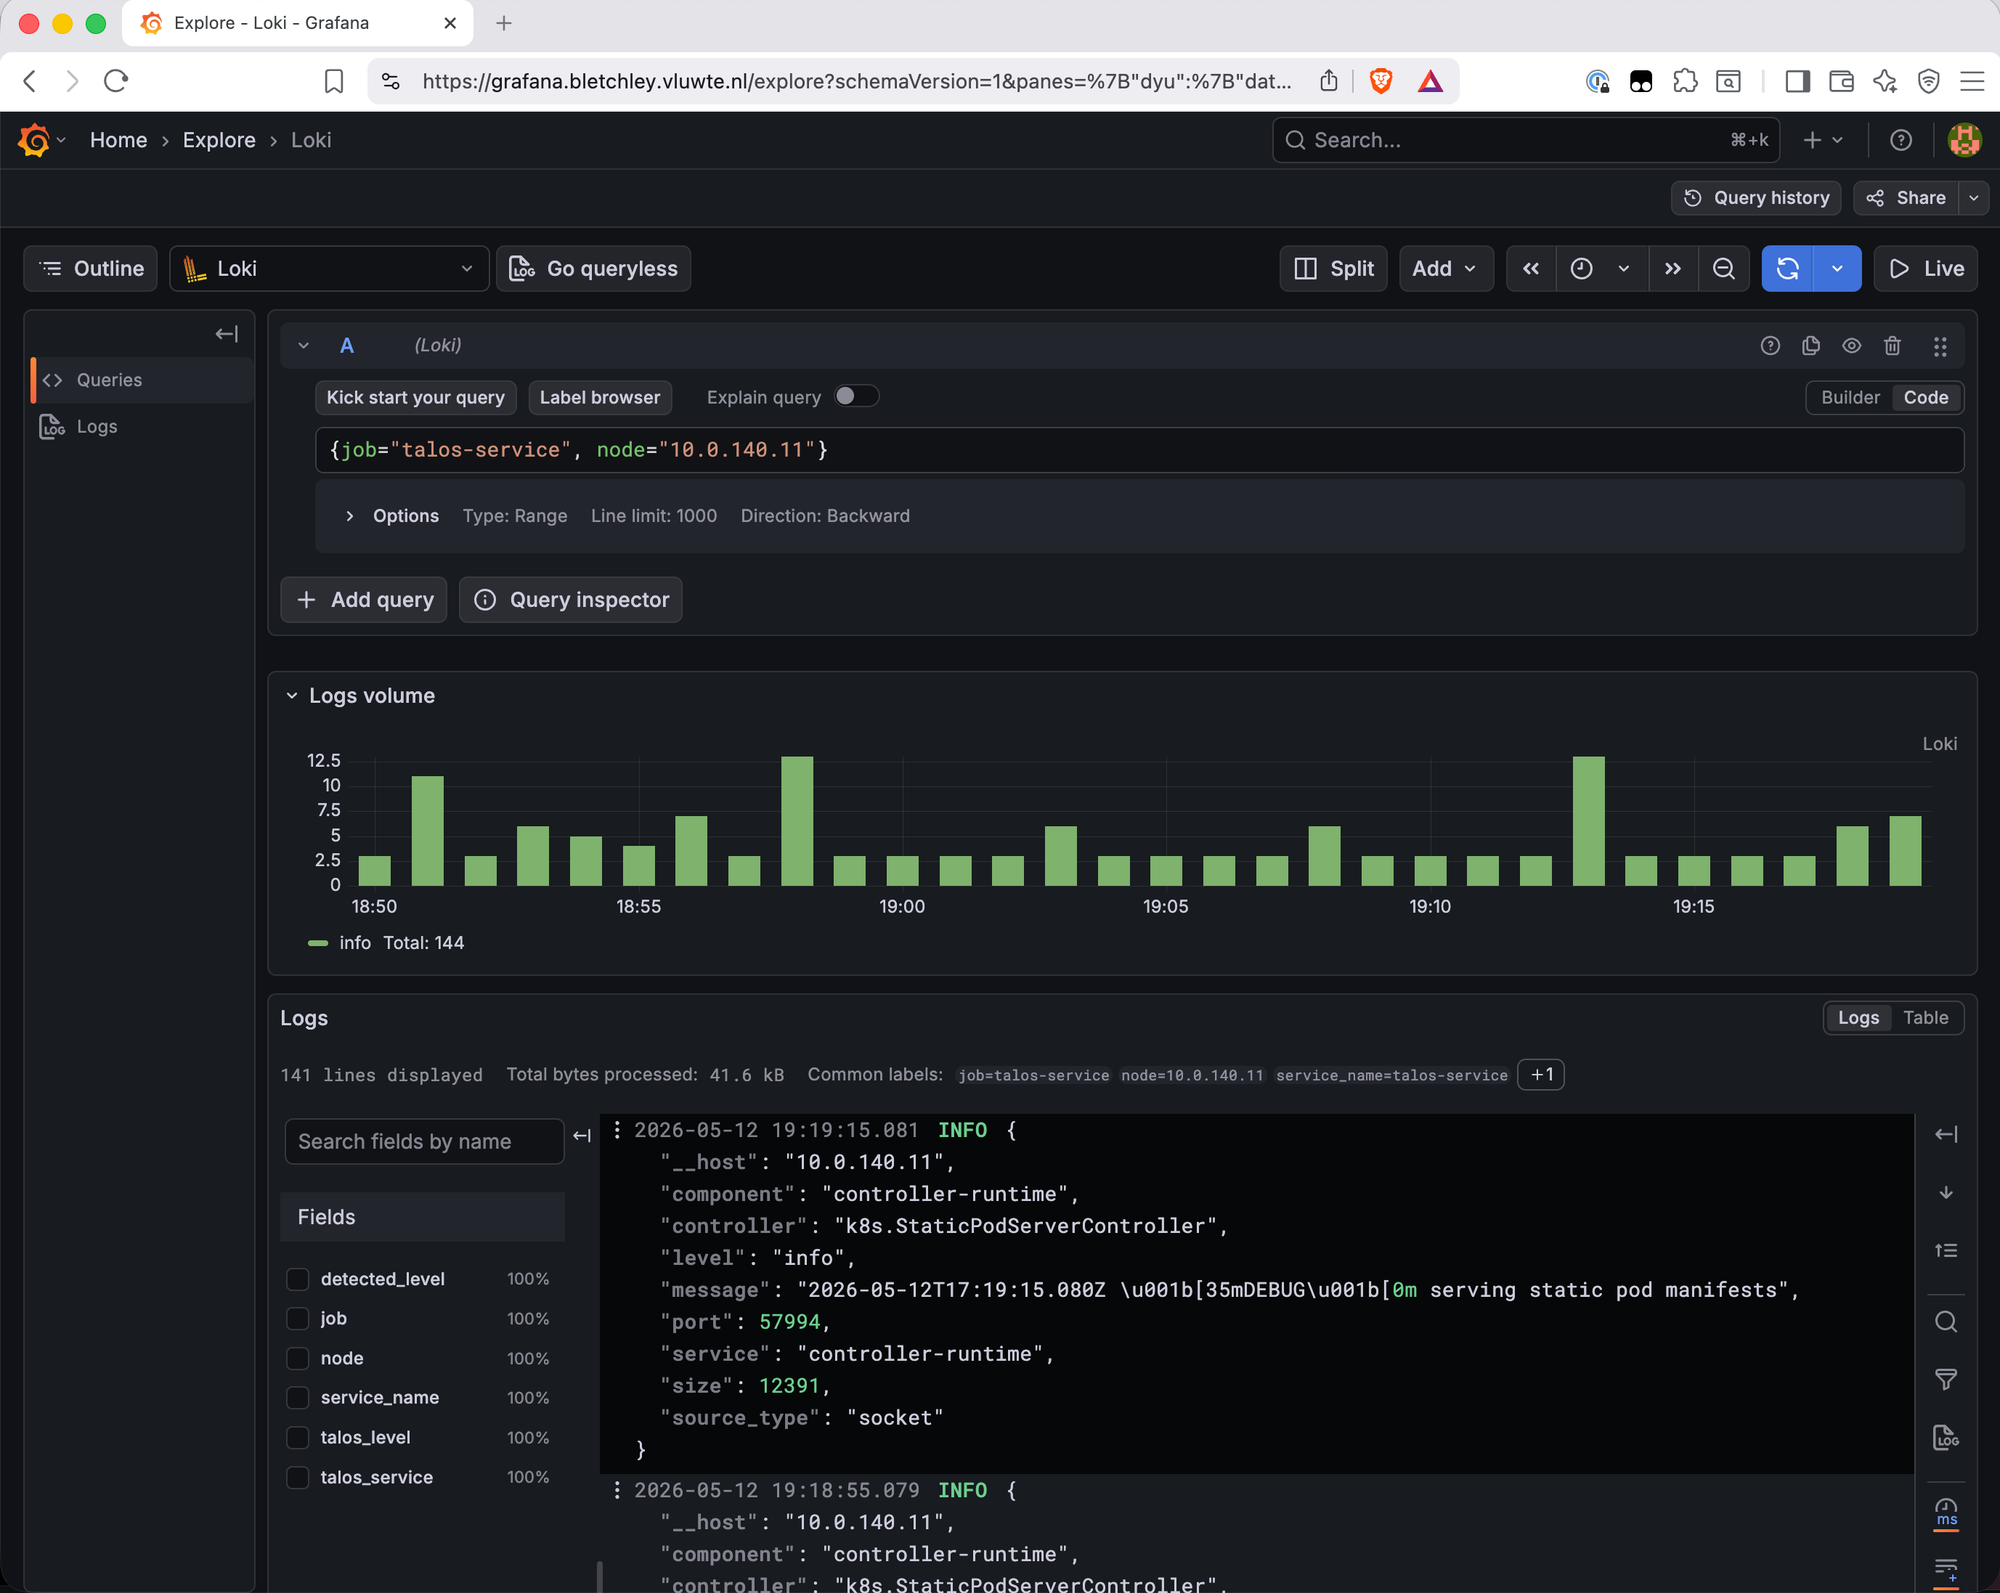
Task: Check the node field checkbox
Action: [x=298, y=1358]
